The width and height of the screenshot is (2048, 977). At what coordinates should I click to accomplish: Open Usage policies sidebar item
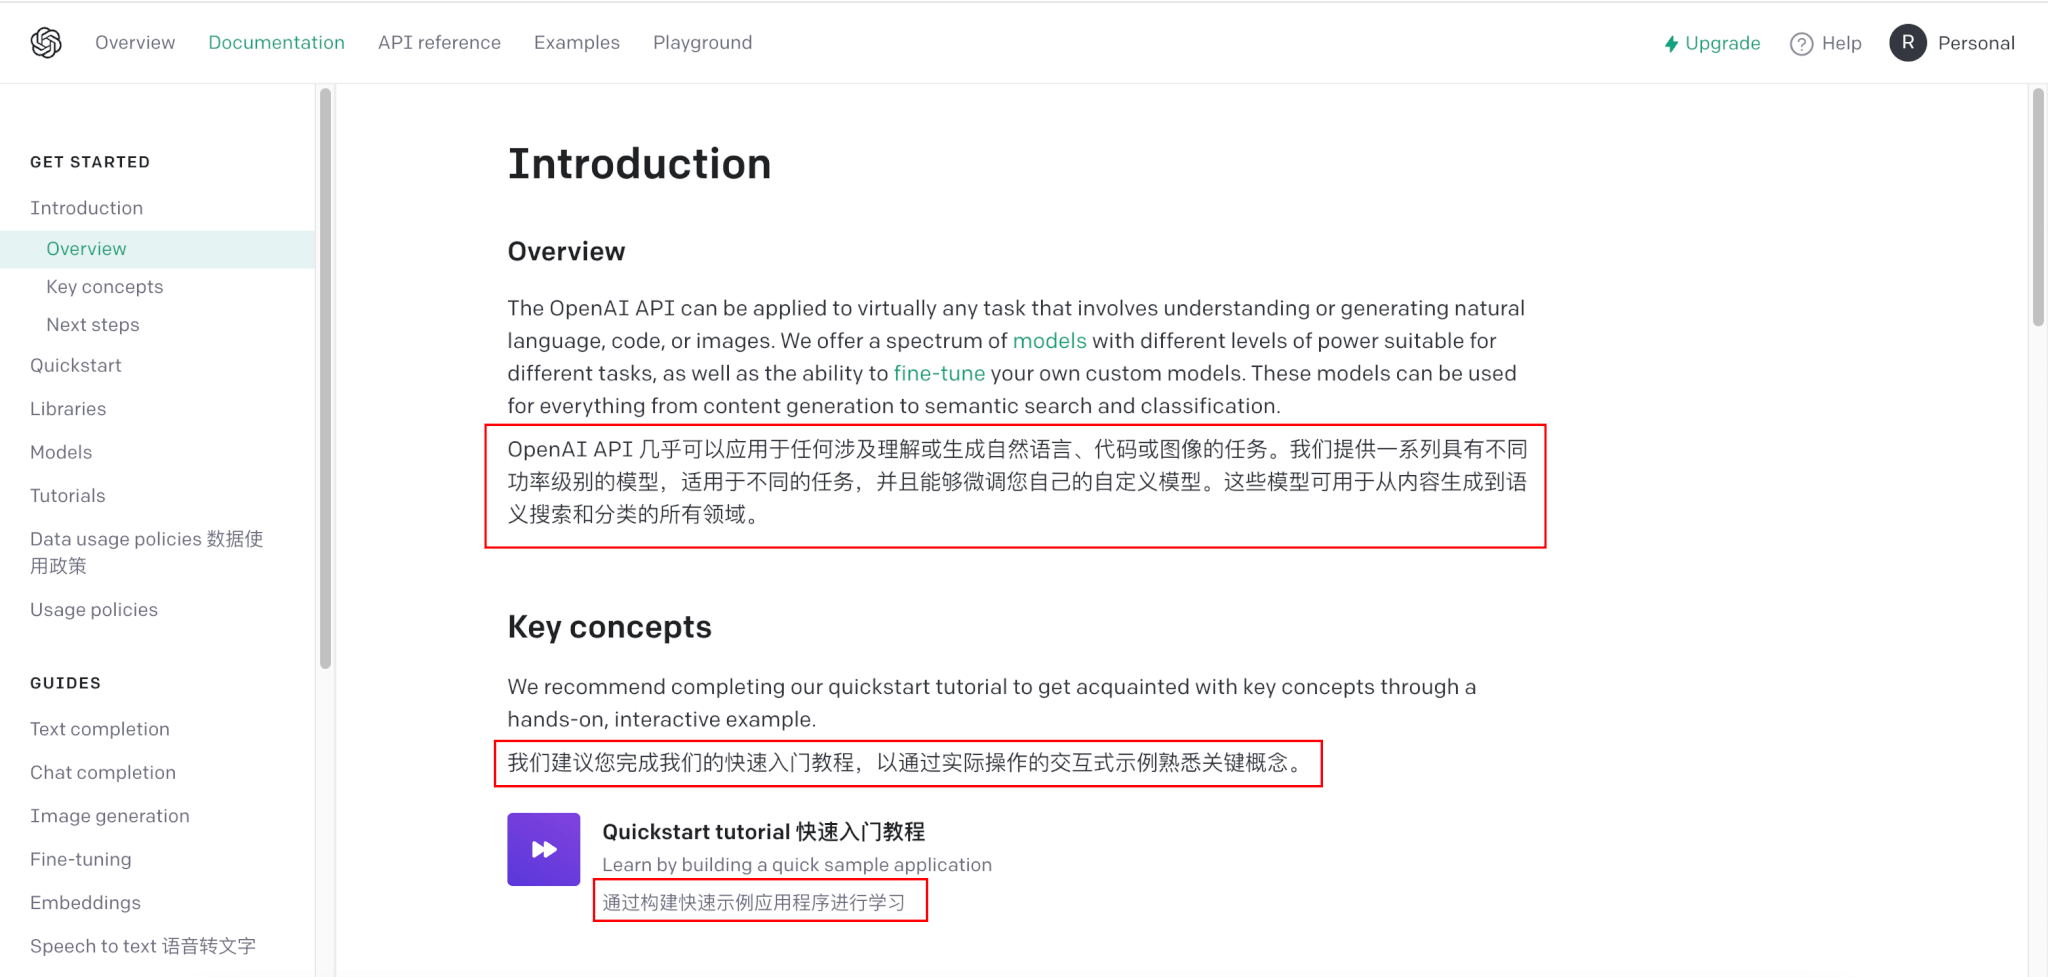coord(94,610)
